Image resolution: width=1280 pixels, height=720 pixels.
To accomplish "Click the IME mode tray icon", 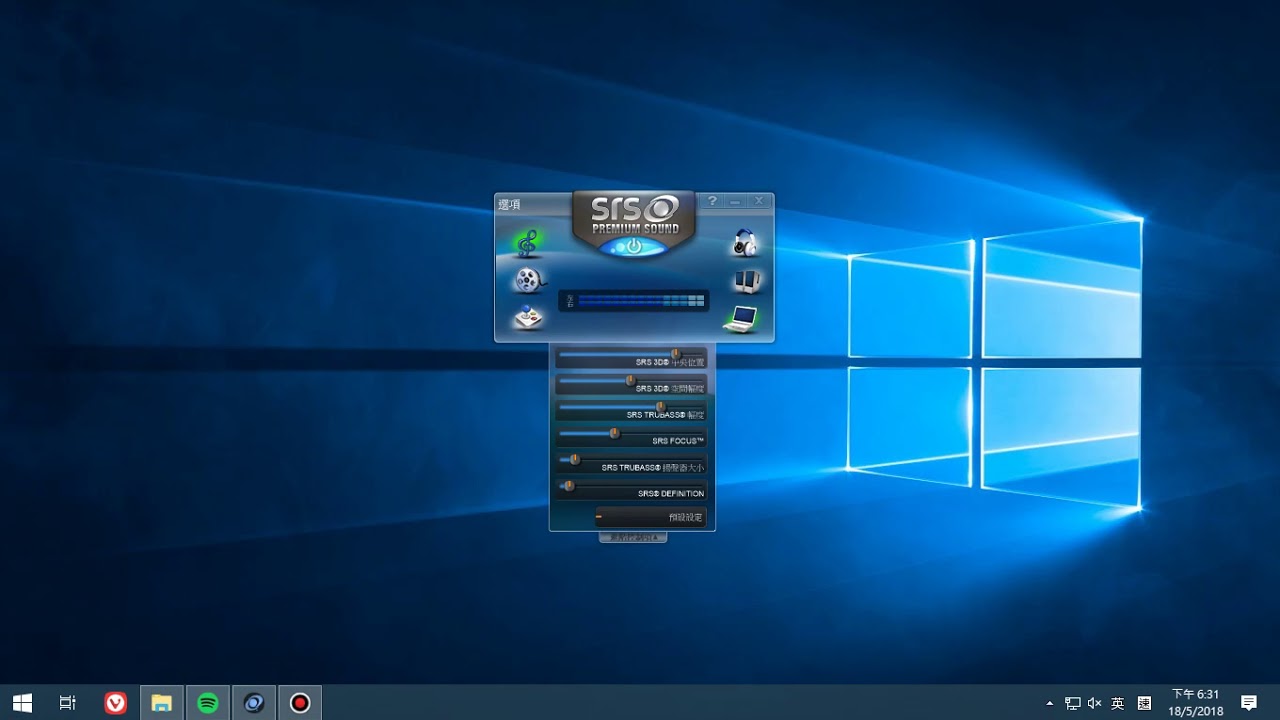I will pos(1144,703).
